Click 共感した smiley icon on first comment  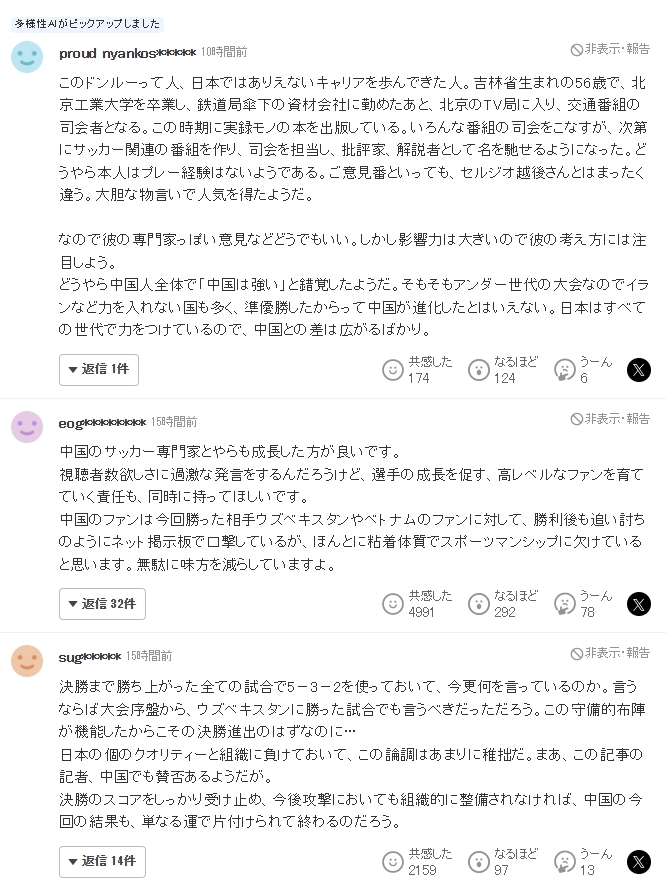393,370
